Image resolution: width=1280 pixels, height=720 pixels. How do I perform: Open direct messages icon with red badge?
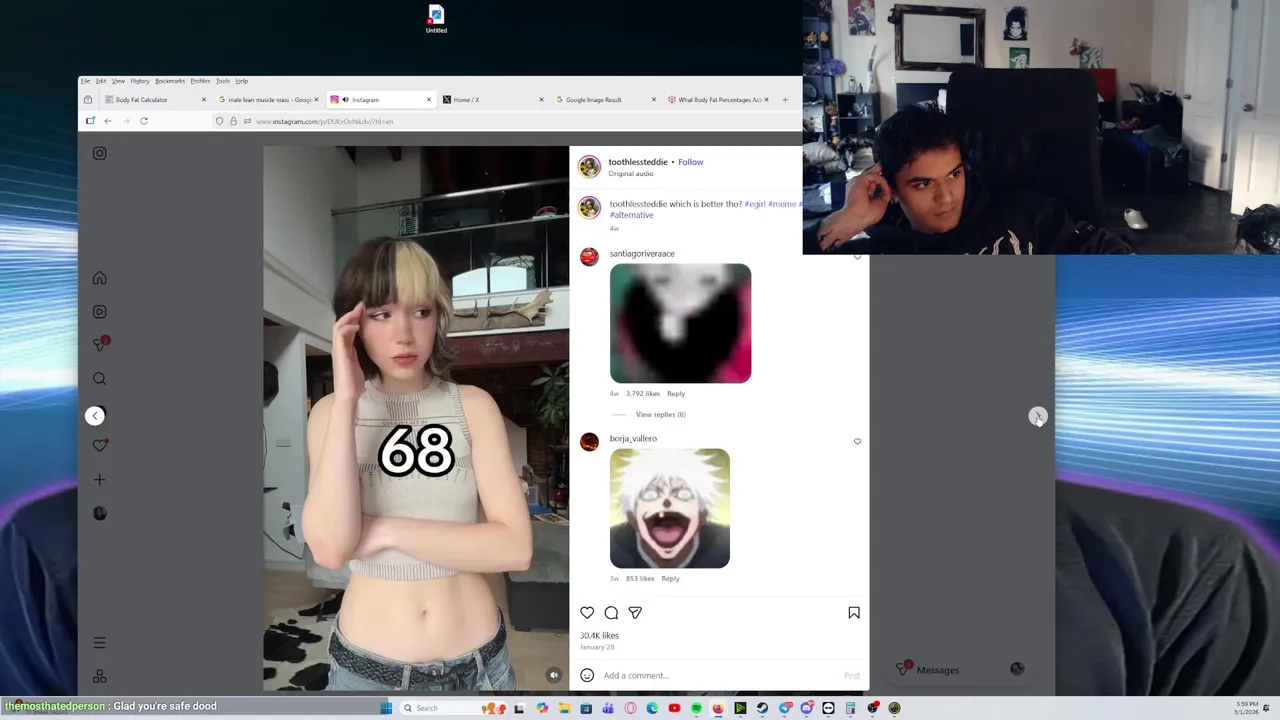[x=100, y=344]
